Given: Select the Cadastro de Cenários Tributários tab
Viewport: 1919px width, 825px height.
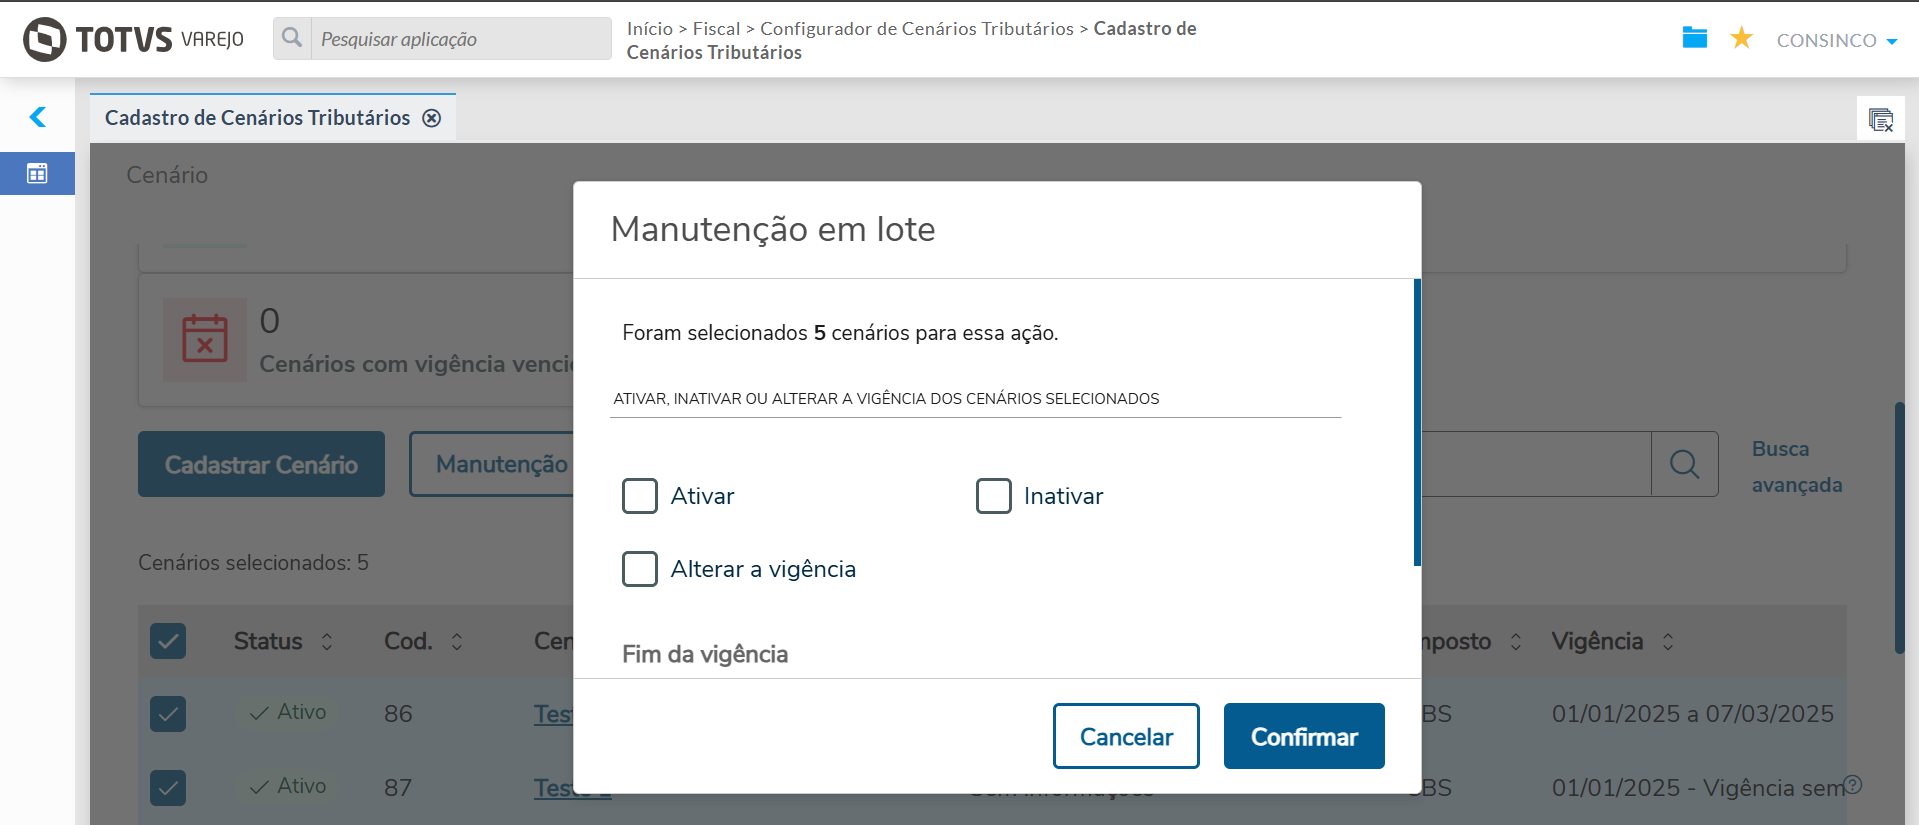Looking at the screenshot, I should coord(257,118).
